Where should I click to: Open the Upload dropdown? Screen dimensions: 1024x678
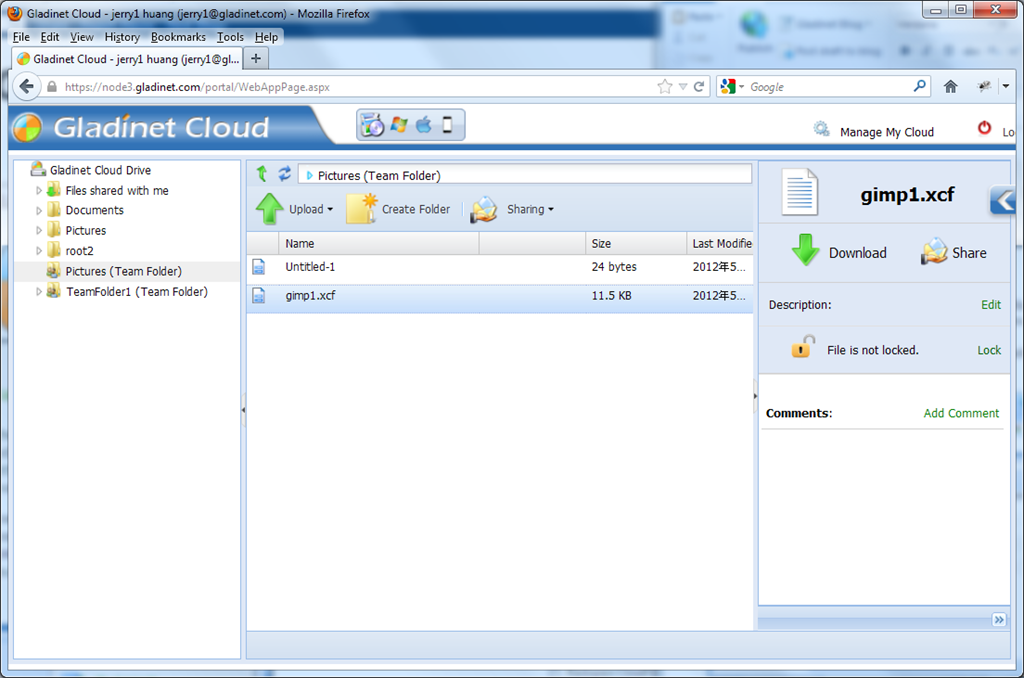[x=311, y=209]
